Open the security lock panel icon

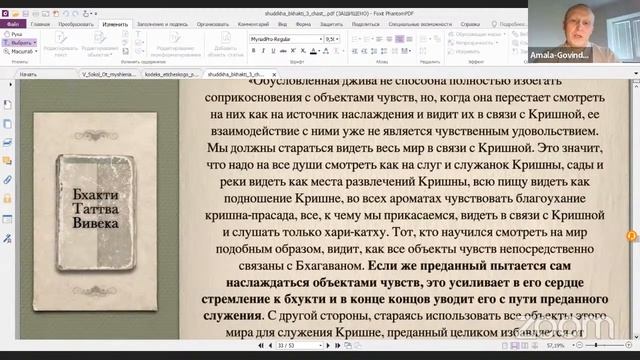coord(7,199)
